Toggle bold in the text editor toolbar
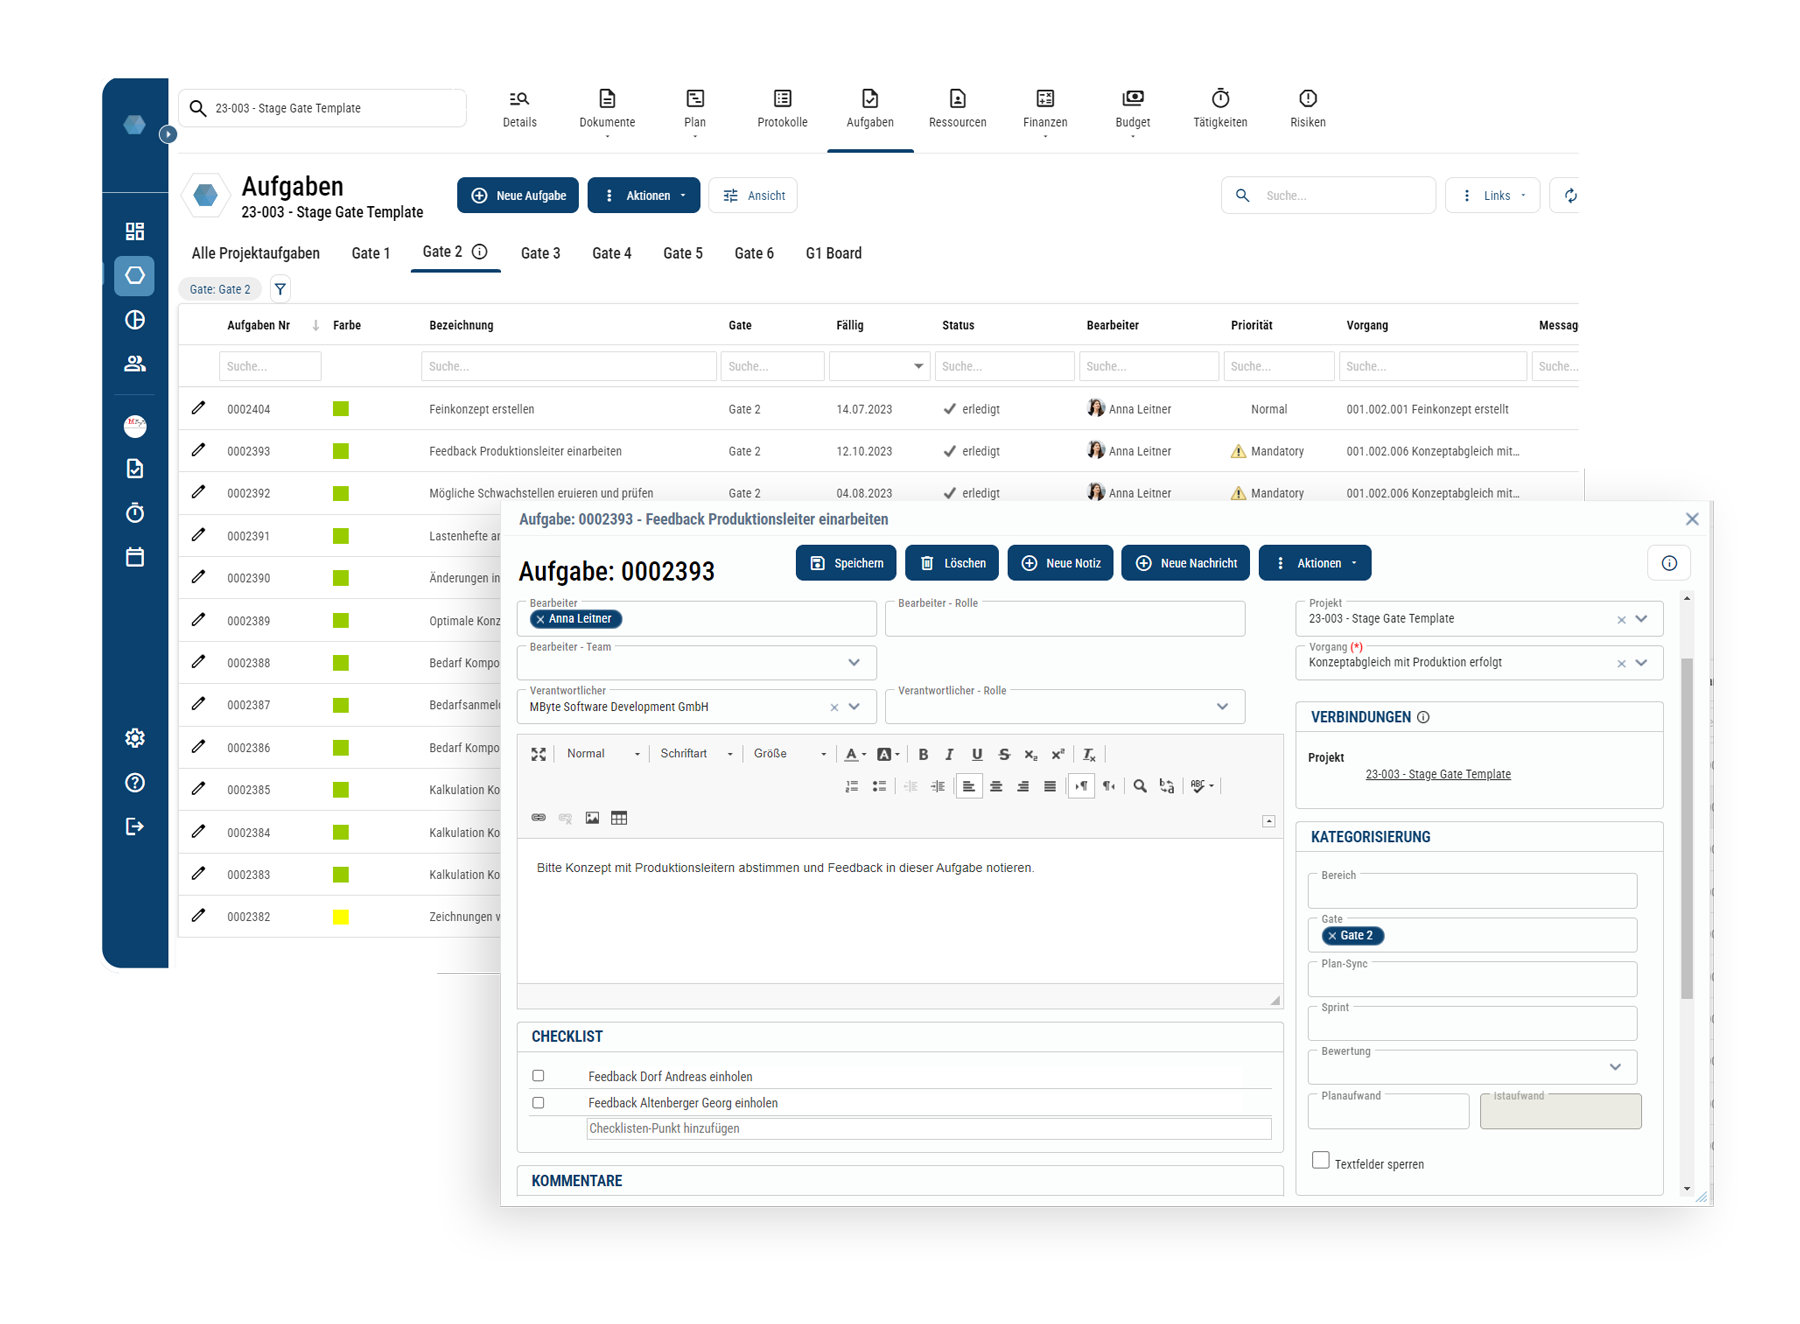The image size is (1800, 1324). click(923, 754)
